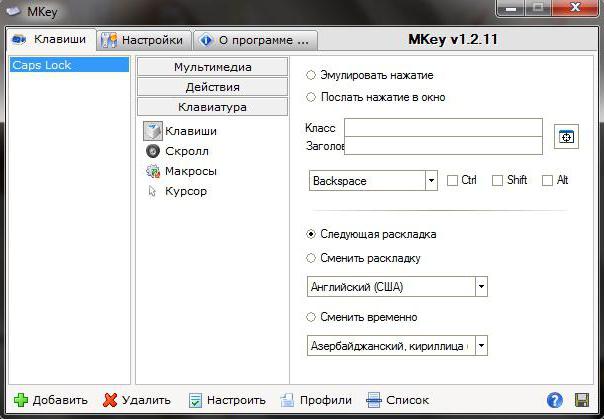Click the Макросы gears icon
Screen dimensions: 604x419
pyautogui.click(x=153, y=171)
